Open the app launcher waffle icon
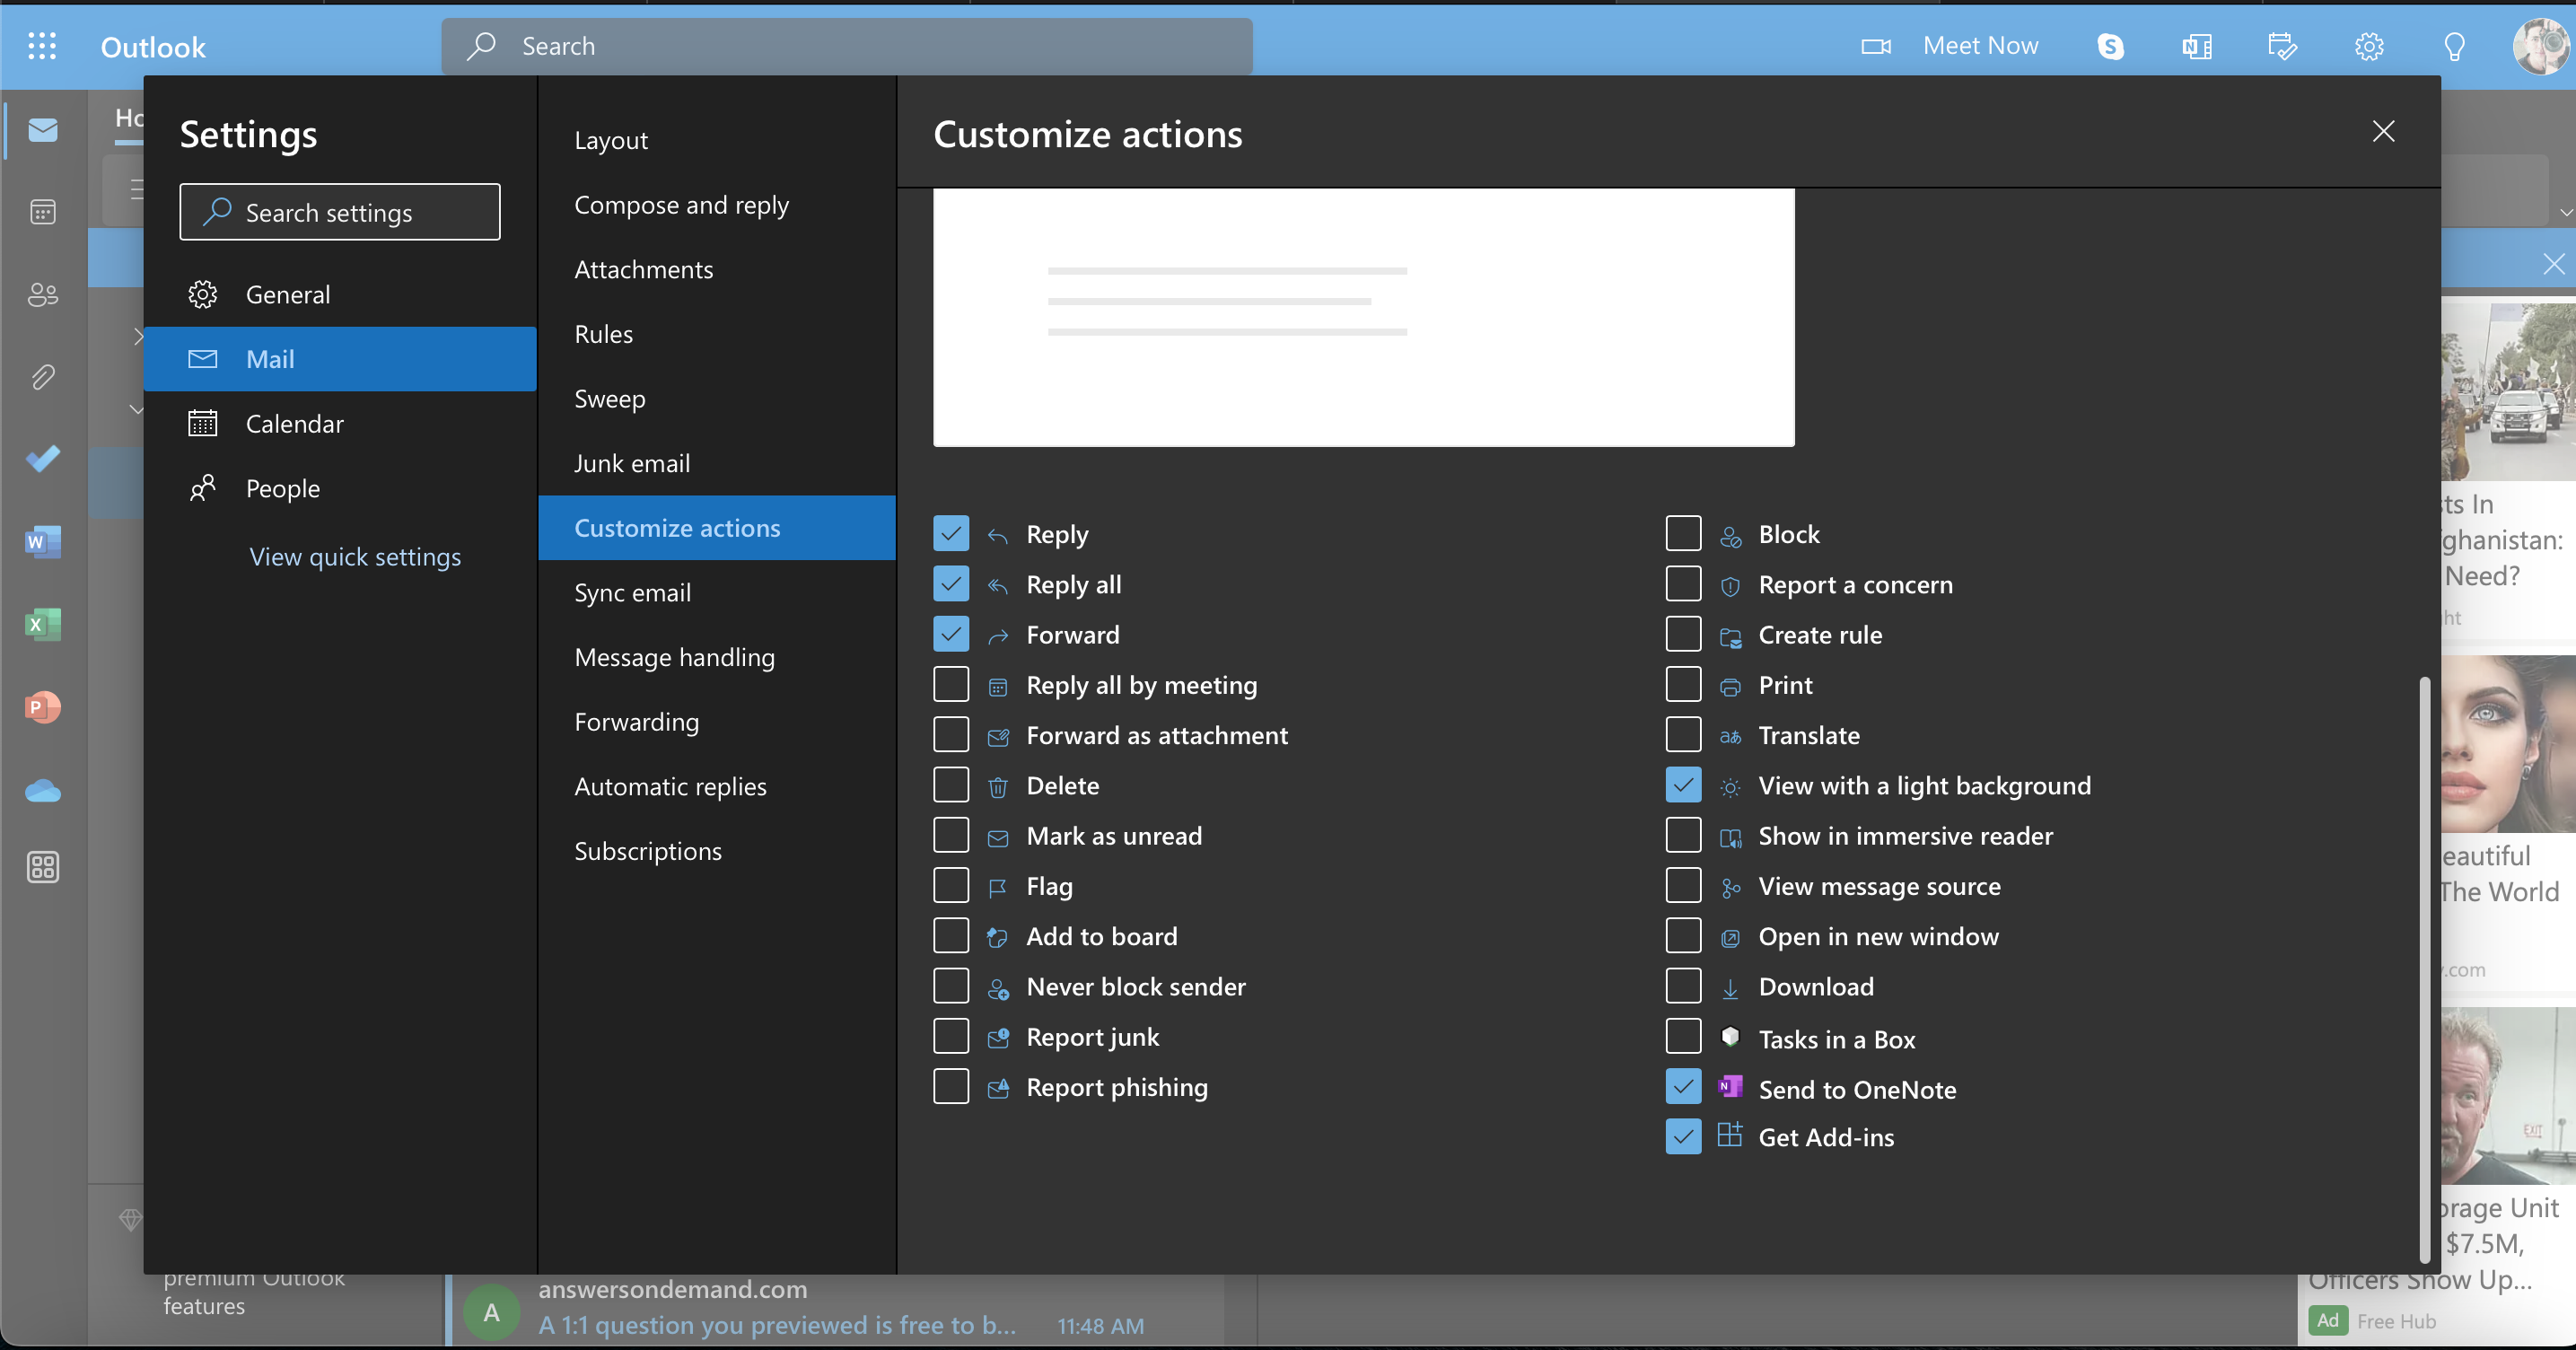Viewport: 2576px width, 1350px height. (x=42, y=46)
